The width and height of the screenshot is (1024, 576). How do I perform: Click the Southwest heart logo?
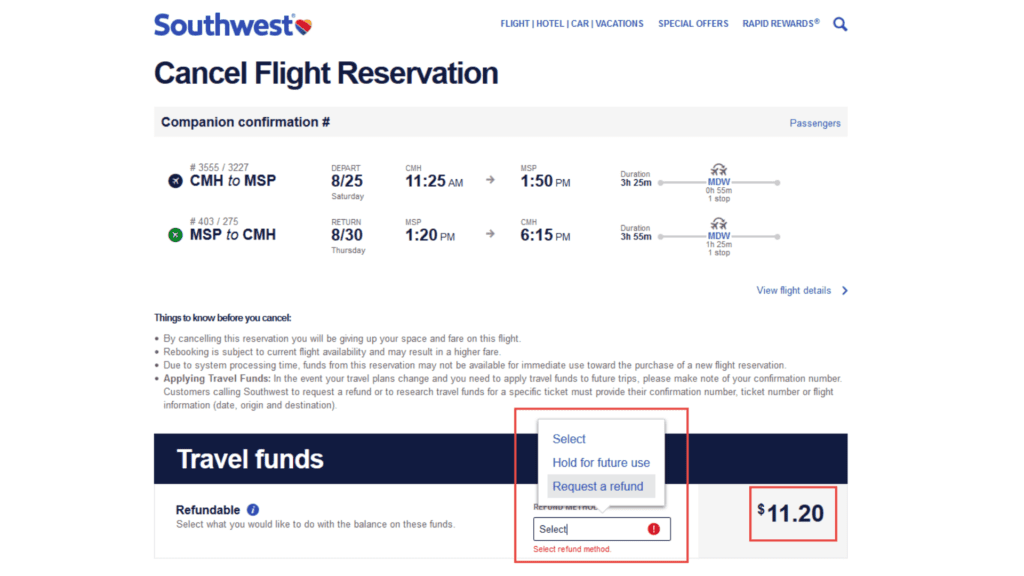pos(303,25)
